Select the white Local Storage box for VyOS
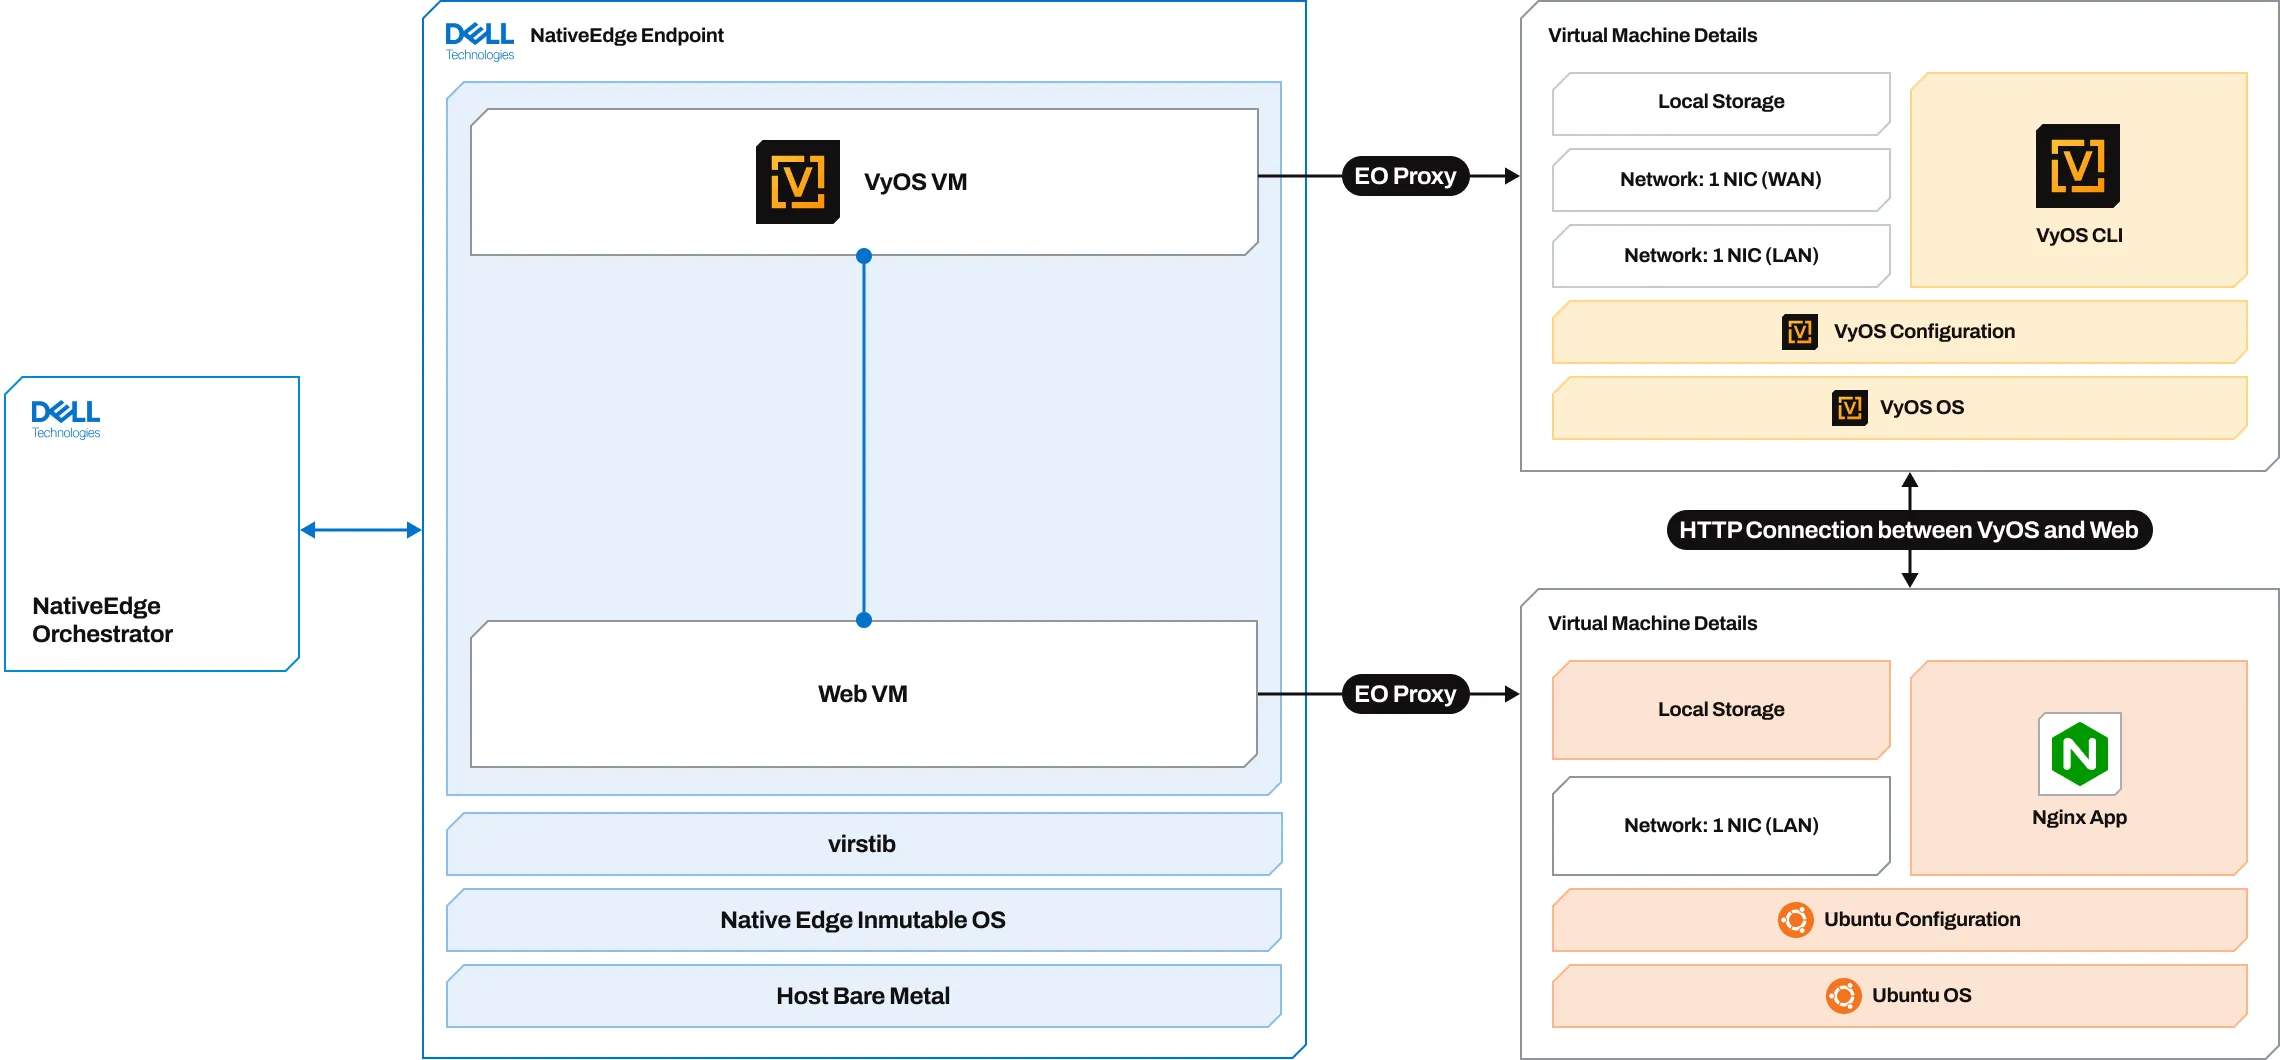2280x1060 pixels. tap(1721, 104)
